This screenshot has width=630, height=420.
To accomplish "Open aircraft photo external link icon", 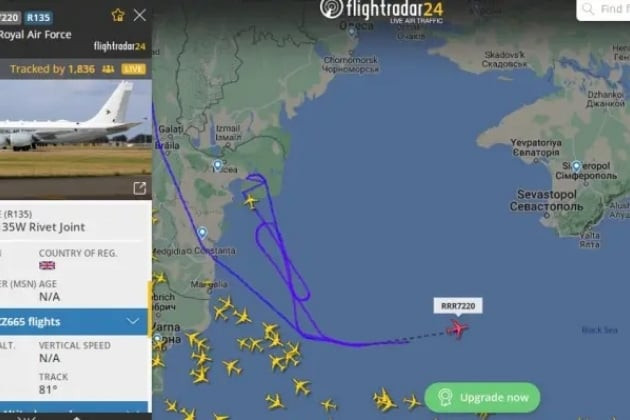I will point(139,188).
